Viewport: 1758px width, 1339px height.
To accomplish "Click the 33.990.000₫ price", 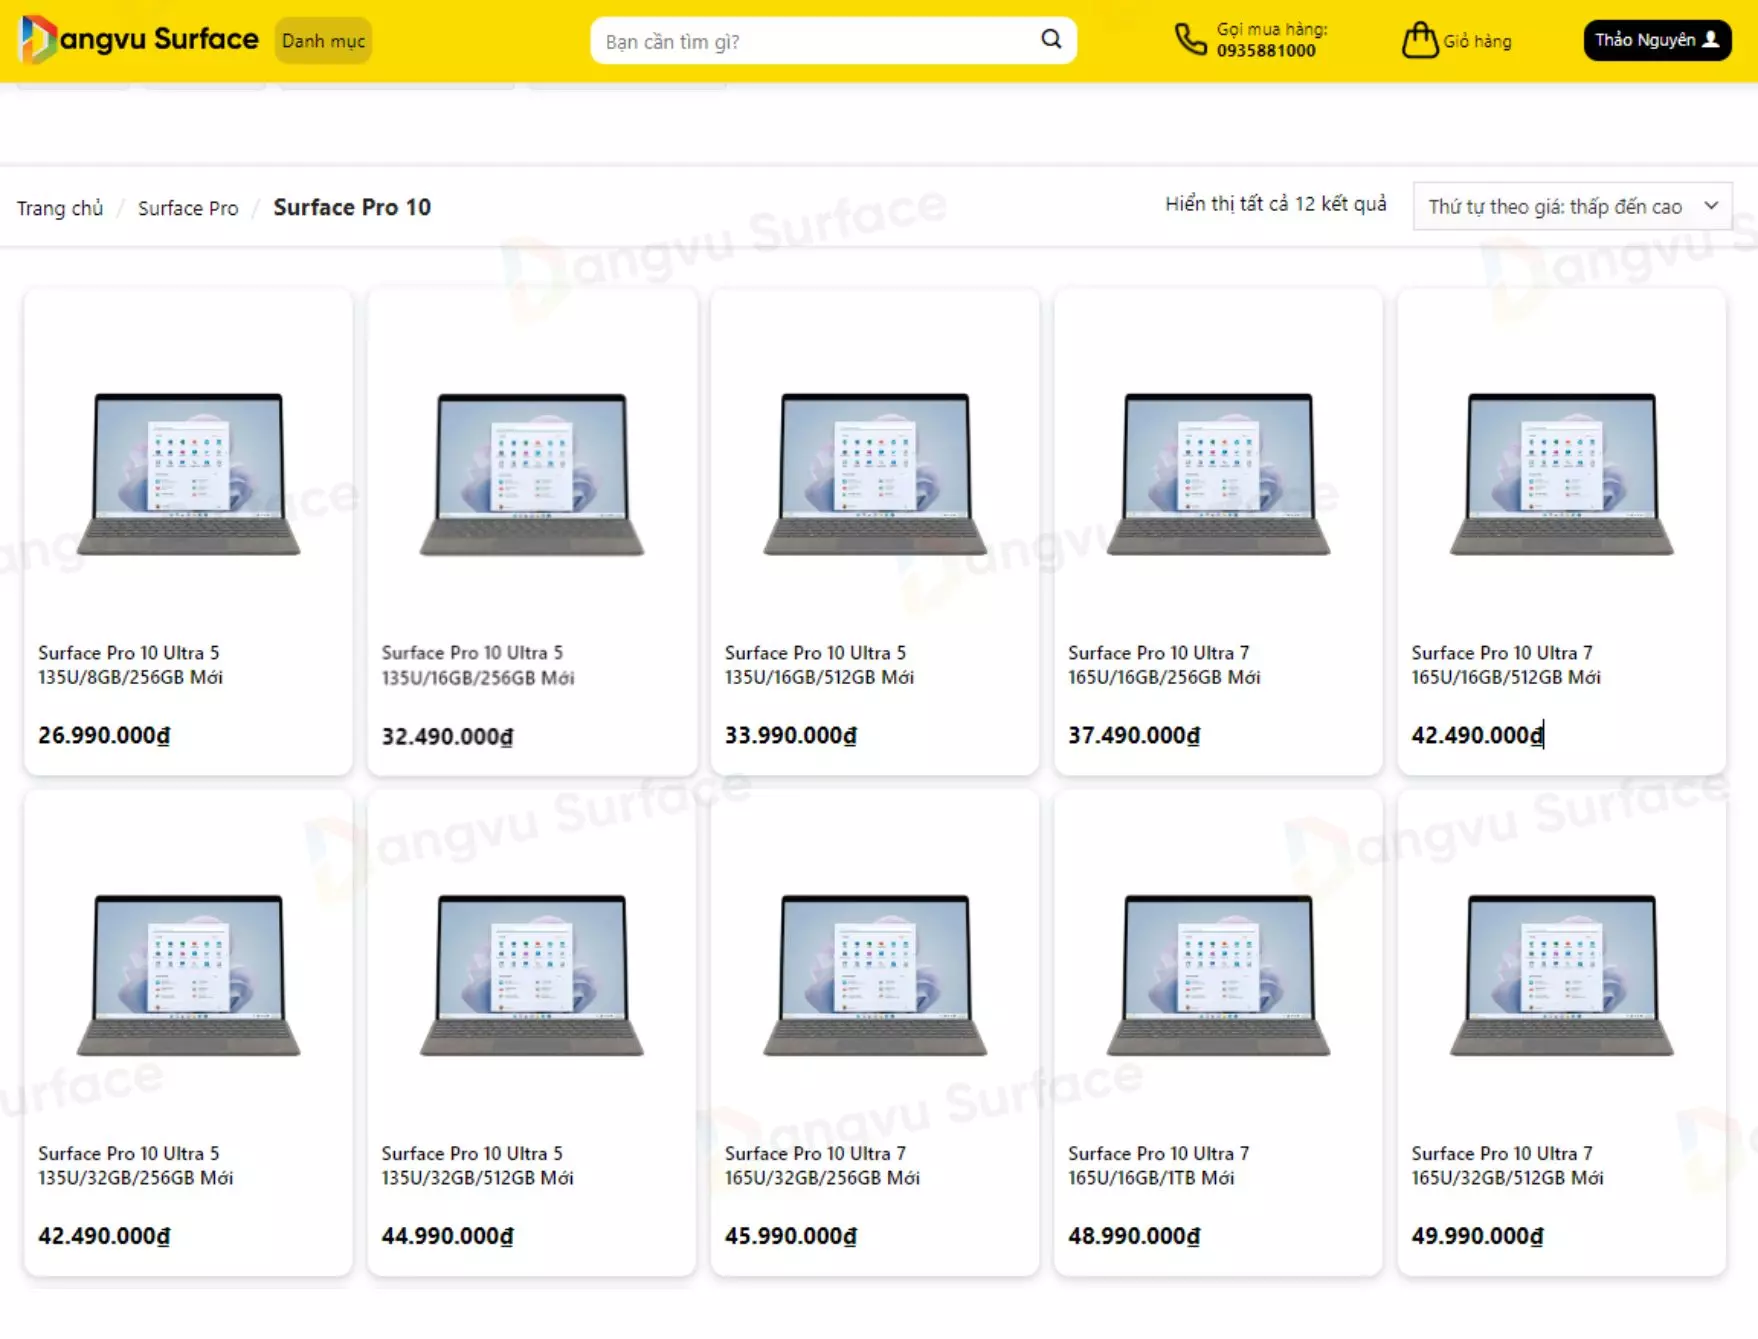I will click(790, 736).
